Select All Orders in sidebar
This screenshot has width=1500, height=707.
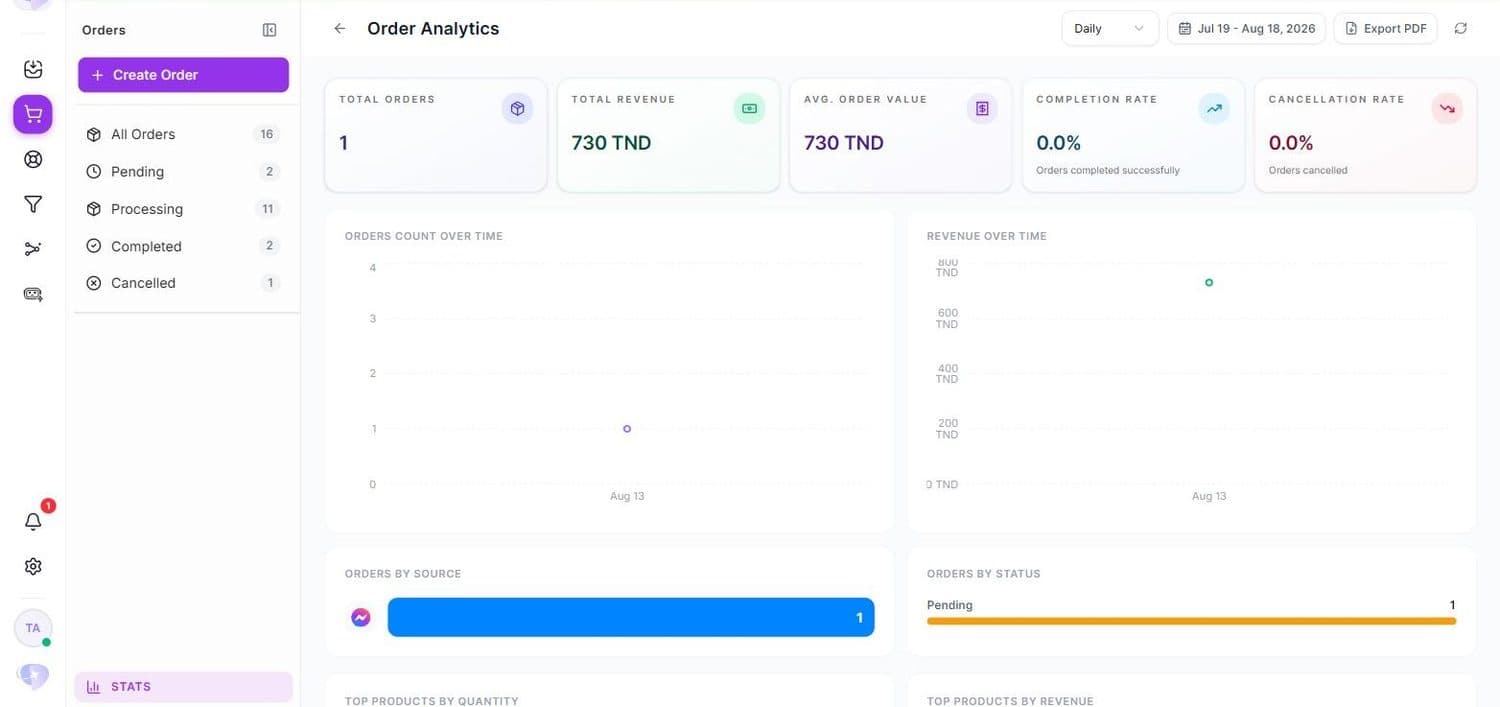183,134
